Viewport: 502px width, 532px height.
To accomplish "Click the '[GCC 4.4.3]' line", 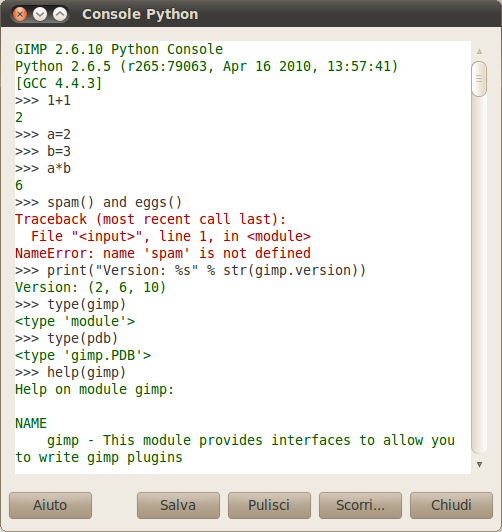I will click(58, 83).
